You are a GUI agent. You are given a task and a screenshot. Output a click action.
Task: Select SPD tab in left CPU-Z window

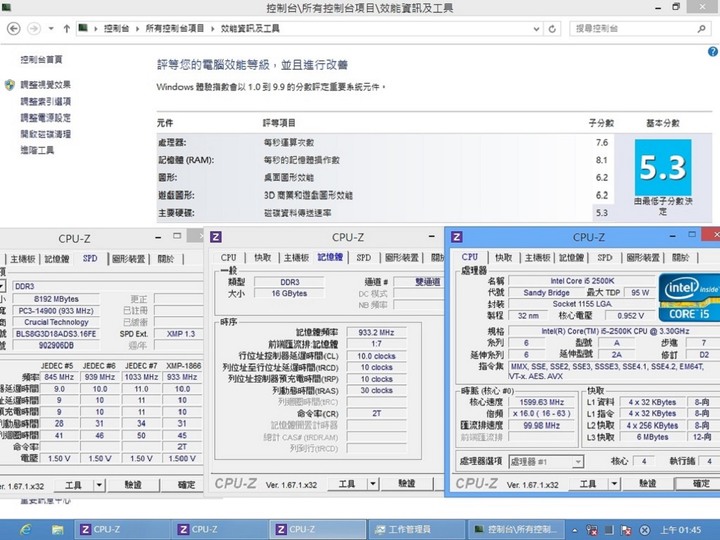tap(90, 259)
